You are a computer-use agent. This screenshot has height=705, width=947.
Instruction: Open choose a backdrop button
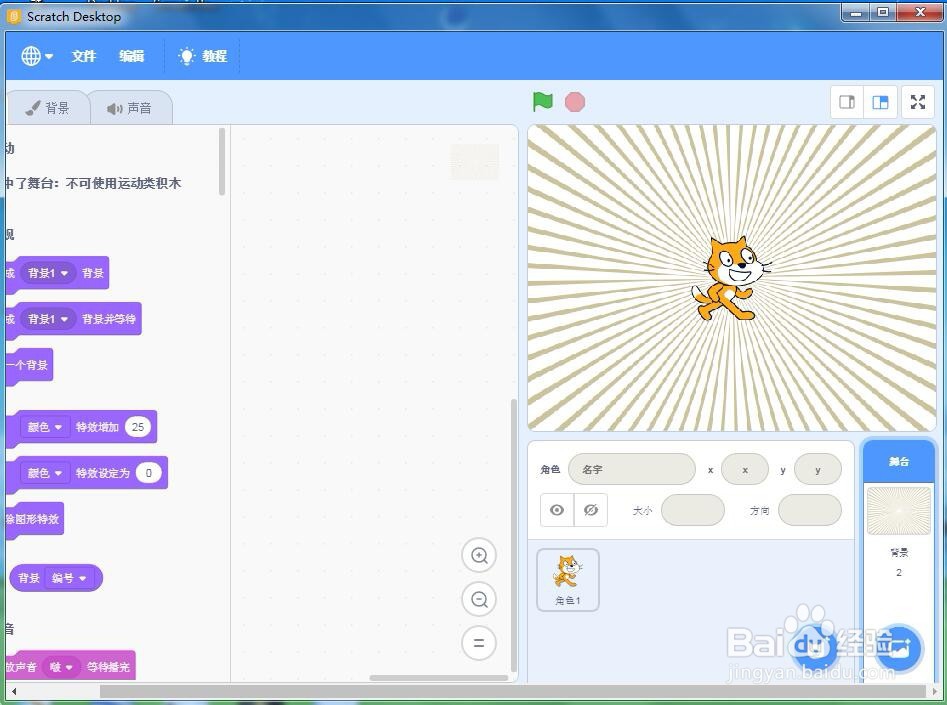[899, 649]
